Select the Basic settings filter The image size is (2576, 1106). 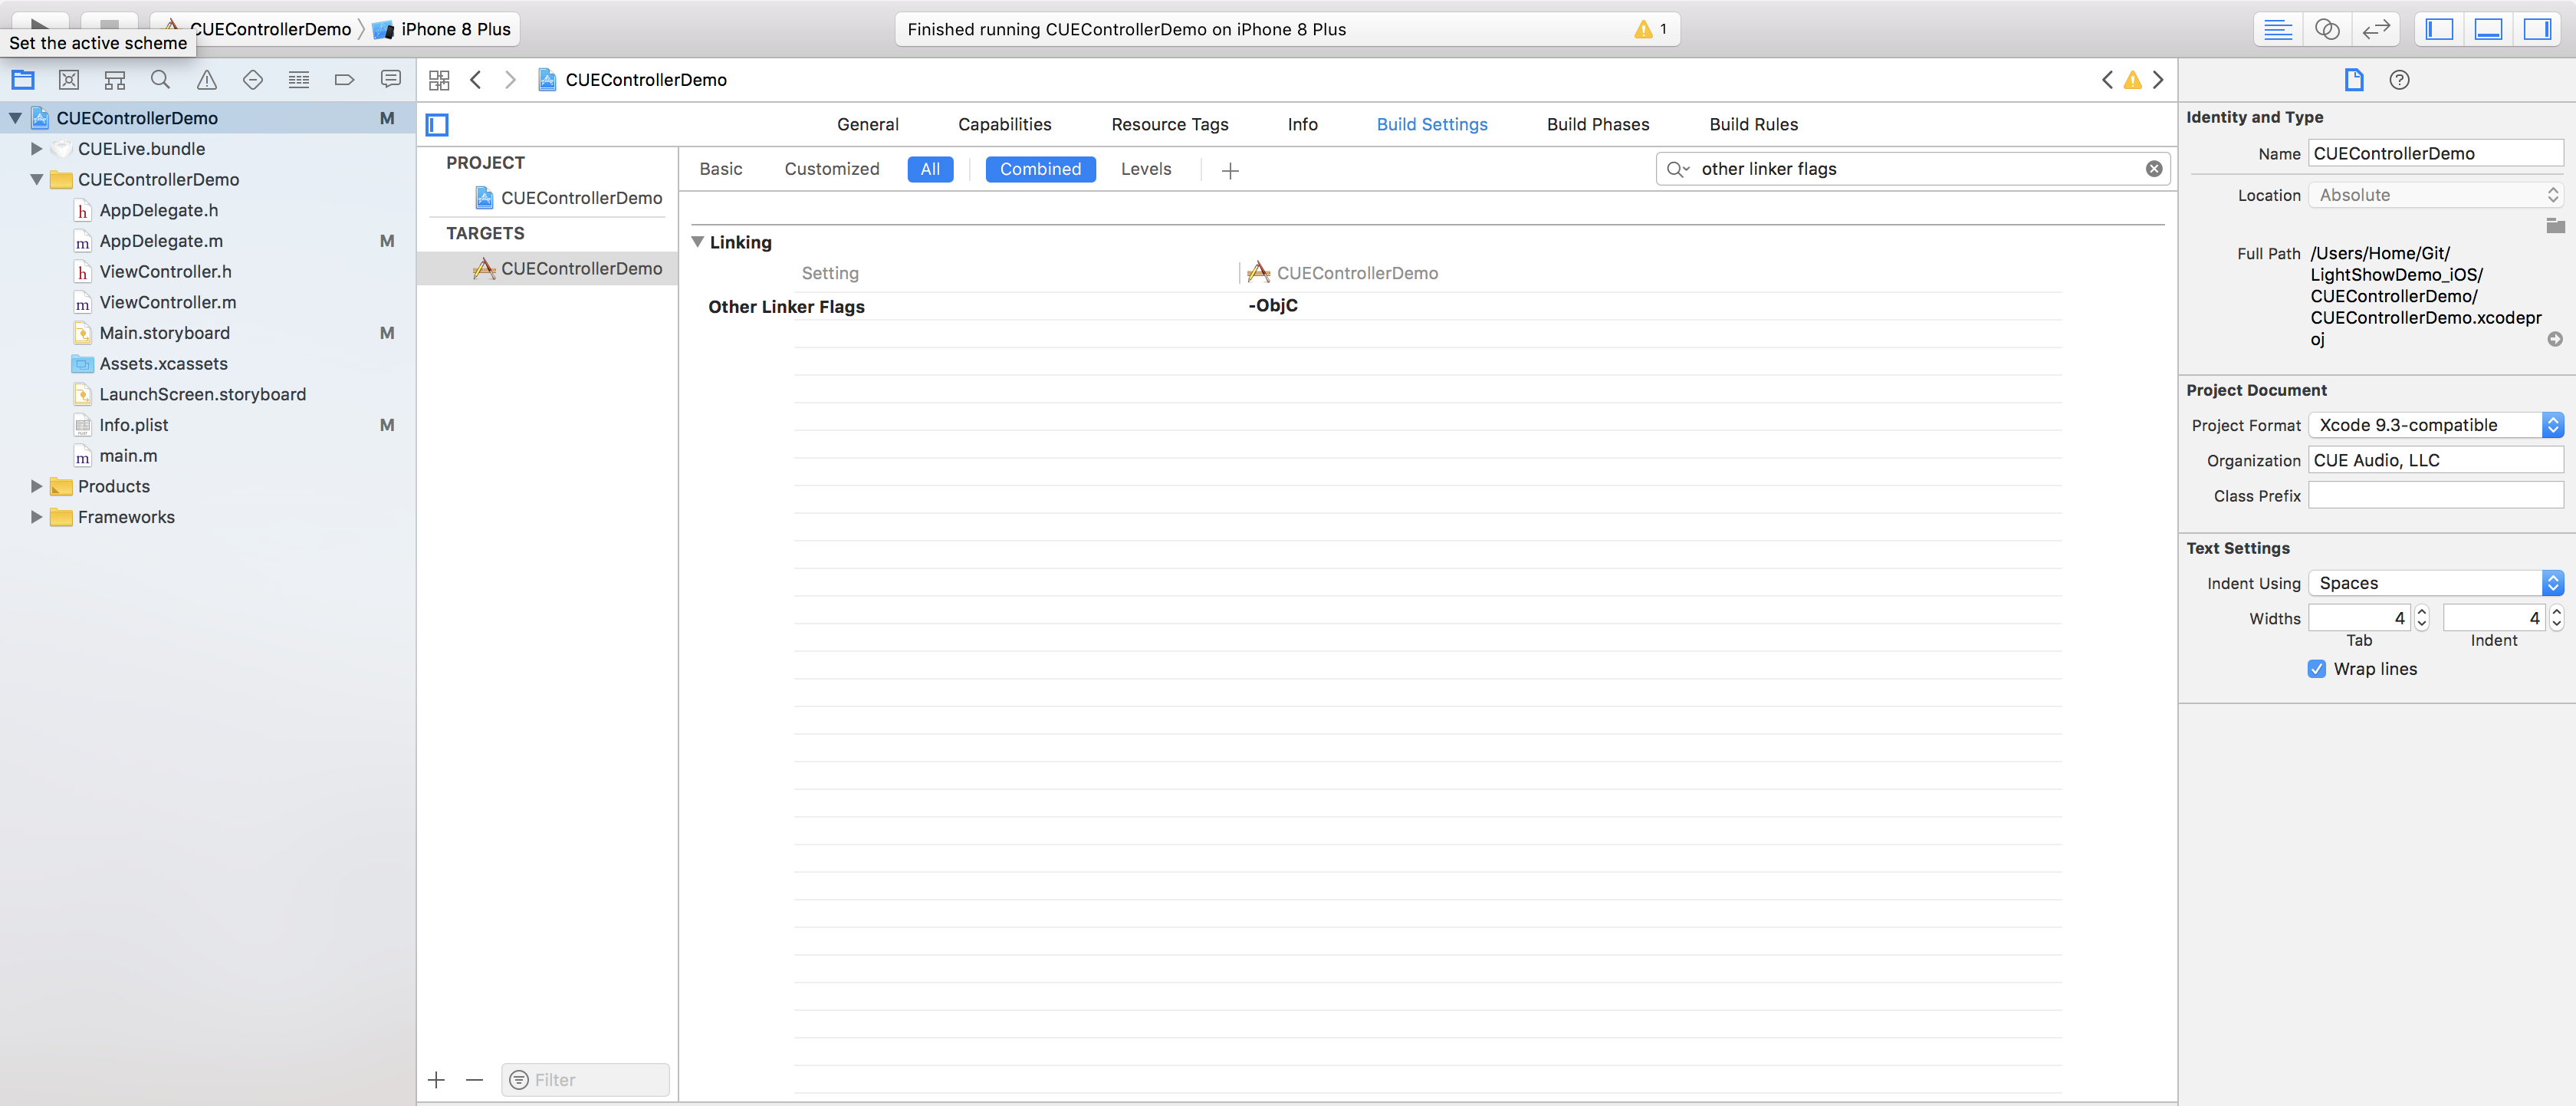[720, 169]
